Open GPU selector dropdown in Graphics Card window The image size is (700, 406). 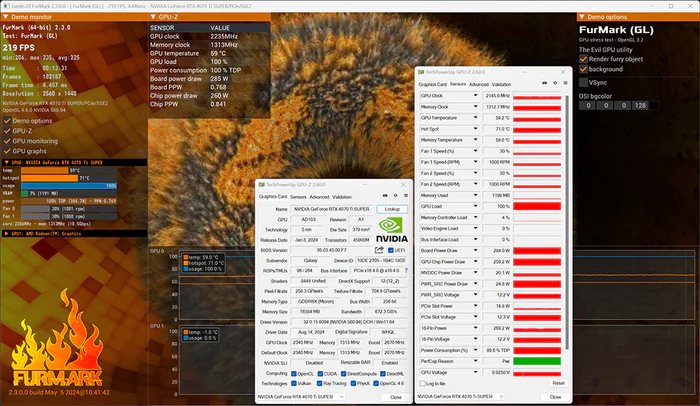[x=300, y=397]
